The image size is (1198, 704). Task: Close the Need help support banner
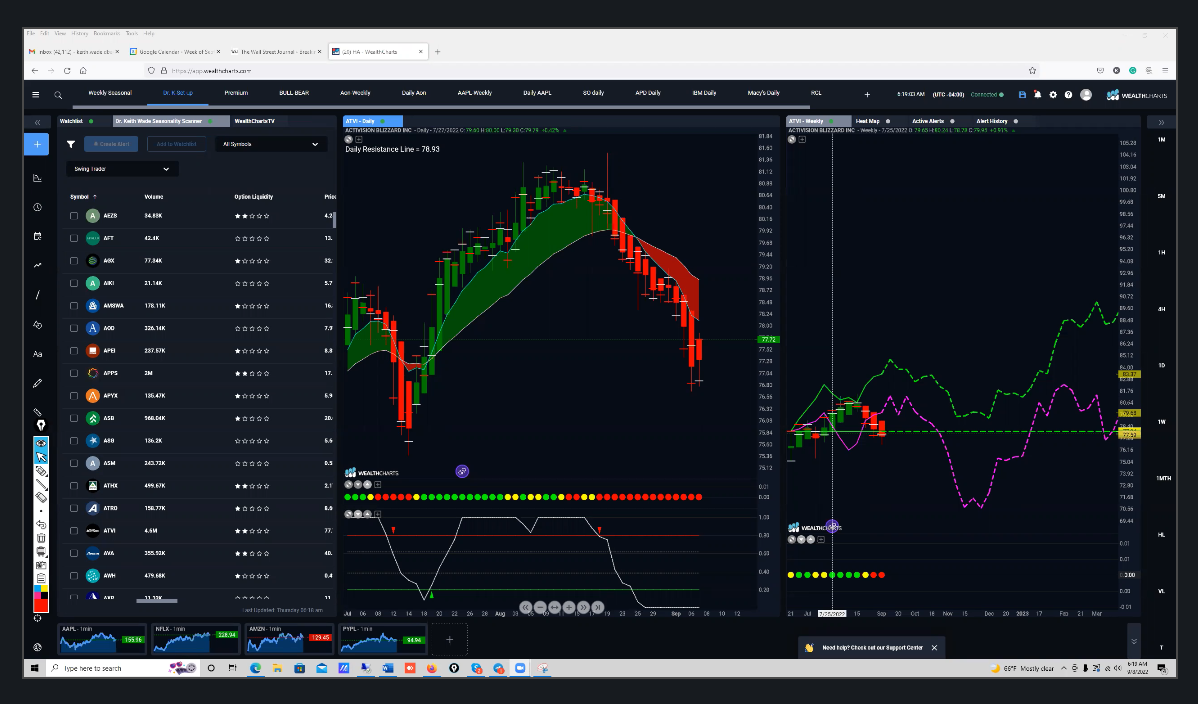click(934, 647)
